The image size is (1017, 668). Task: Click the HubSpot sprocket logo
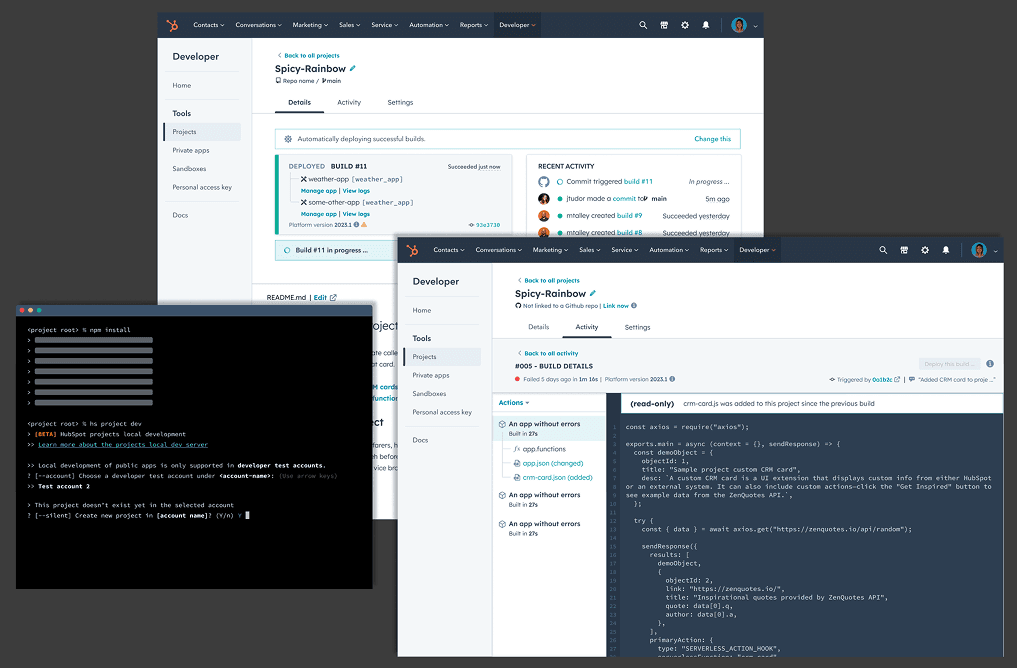(x=412, y=251)
